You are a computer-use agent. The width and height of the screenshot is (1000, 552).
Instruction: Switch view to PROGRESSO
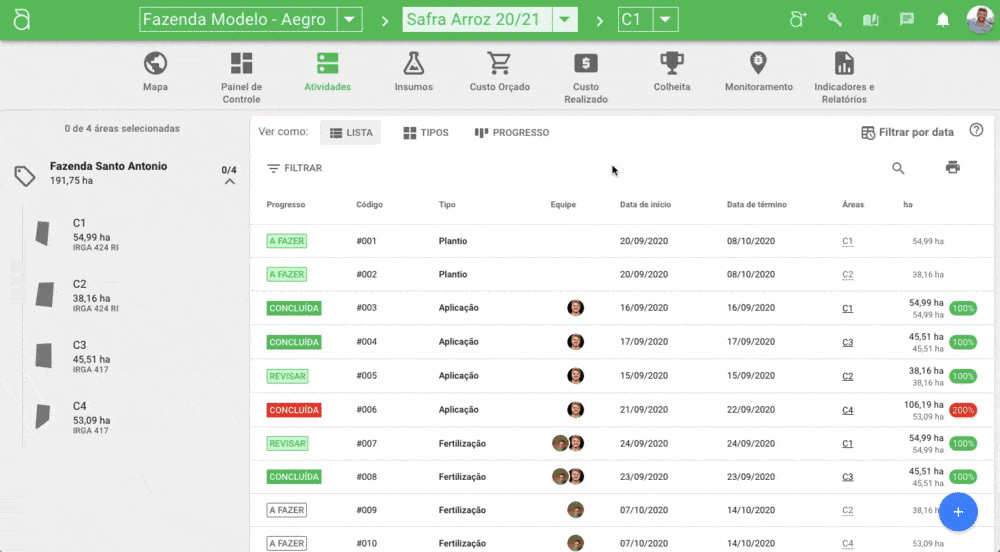(x=511, y=133)
